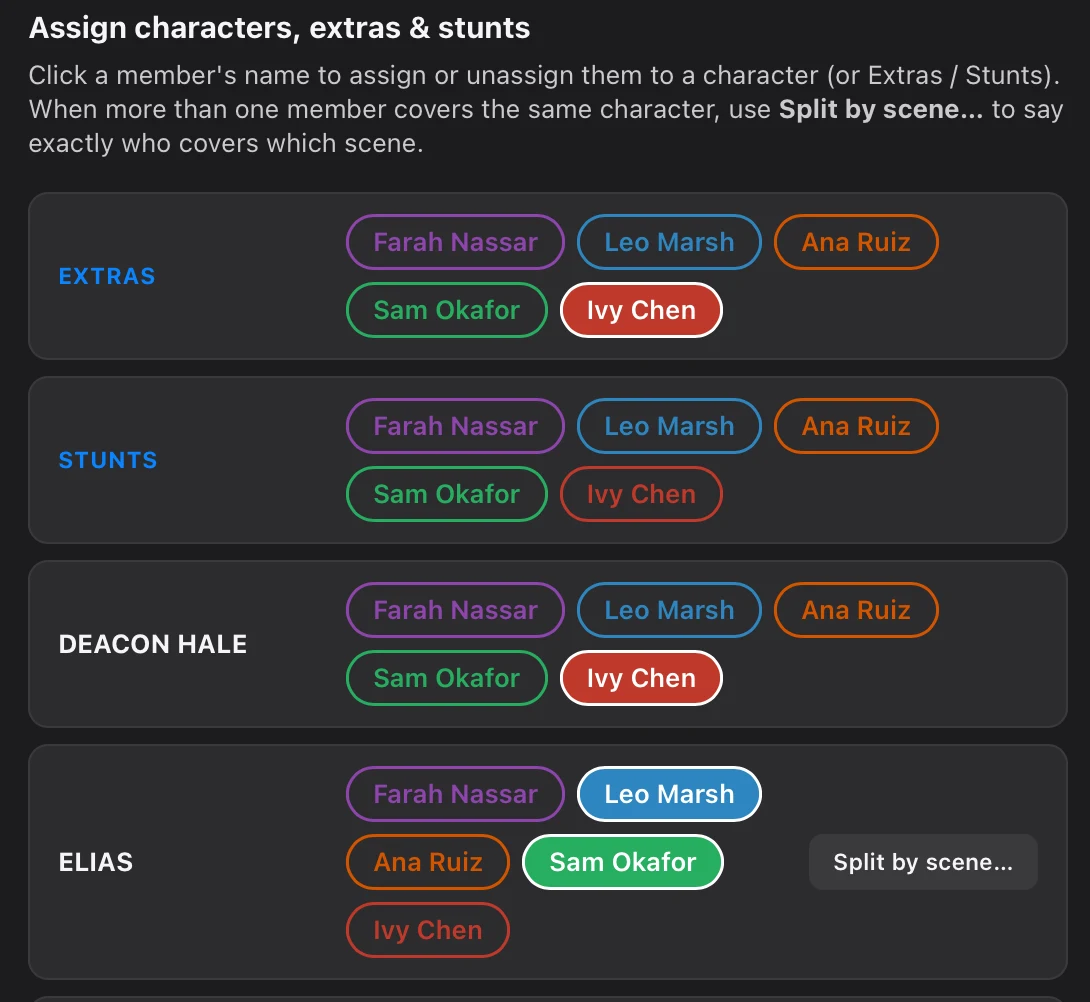Assign Ana Ruiz to Extras
This screenshot has height=1002, width=1090.
point(856,242)
